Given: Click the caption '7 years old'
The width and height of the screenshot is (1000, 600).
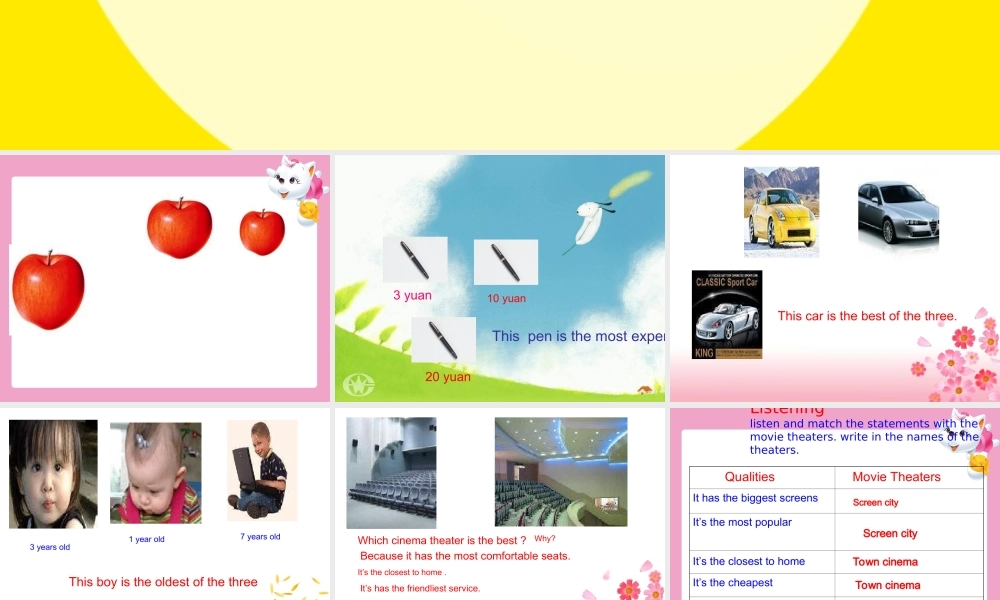Looking at the screenshot, I should coord(260,536).
